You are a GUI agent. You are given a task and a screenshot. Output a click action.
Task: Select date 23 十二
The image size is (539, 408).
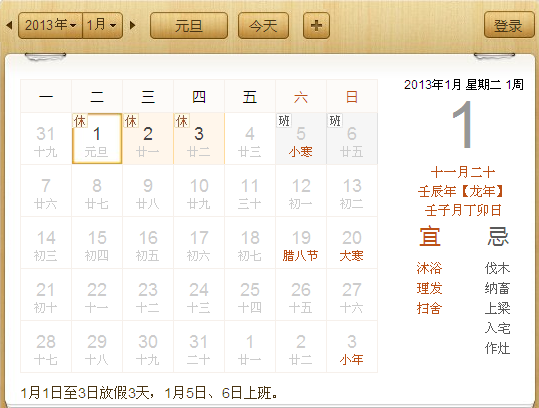click(x=148, y=295)
